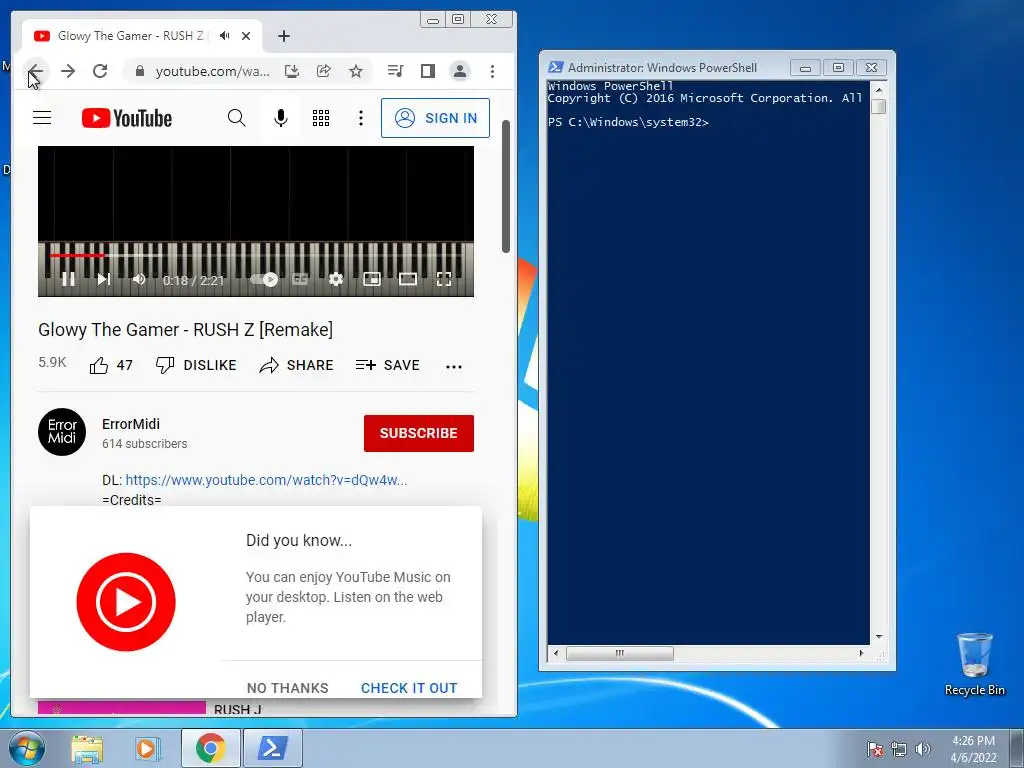Viewport: 1024px width, 768px height.
Task: Open network tray icon
Action: point(899,749)
